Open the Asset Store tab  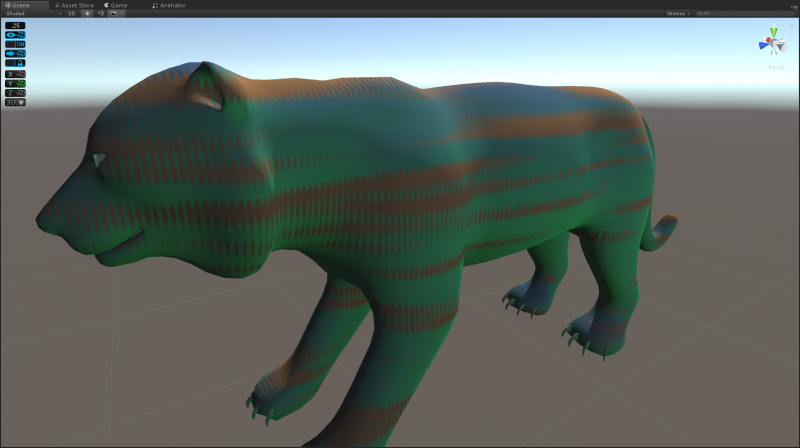(75, 5)
